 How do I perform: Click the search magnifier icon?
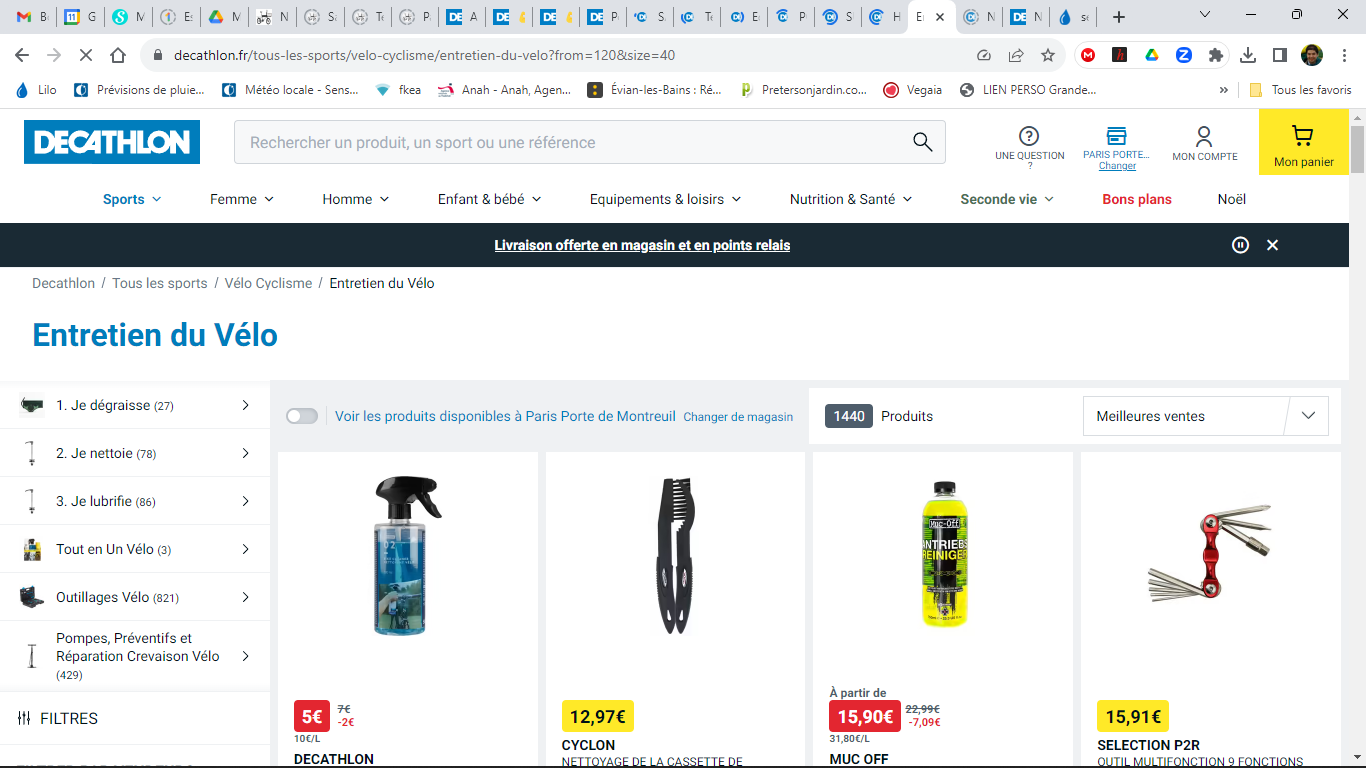point(922,142)
